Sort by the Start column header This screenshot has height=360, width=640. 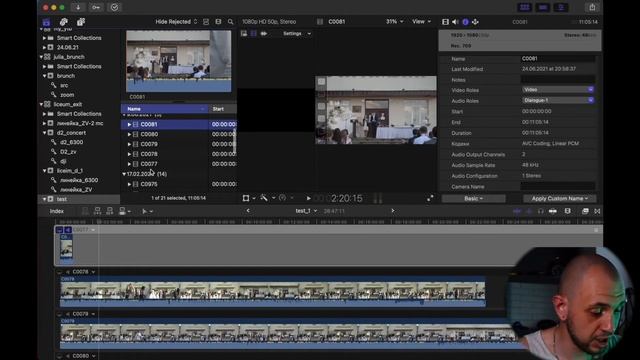(x=223, y=109)
